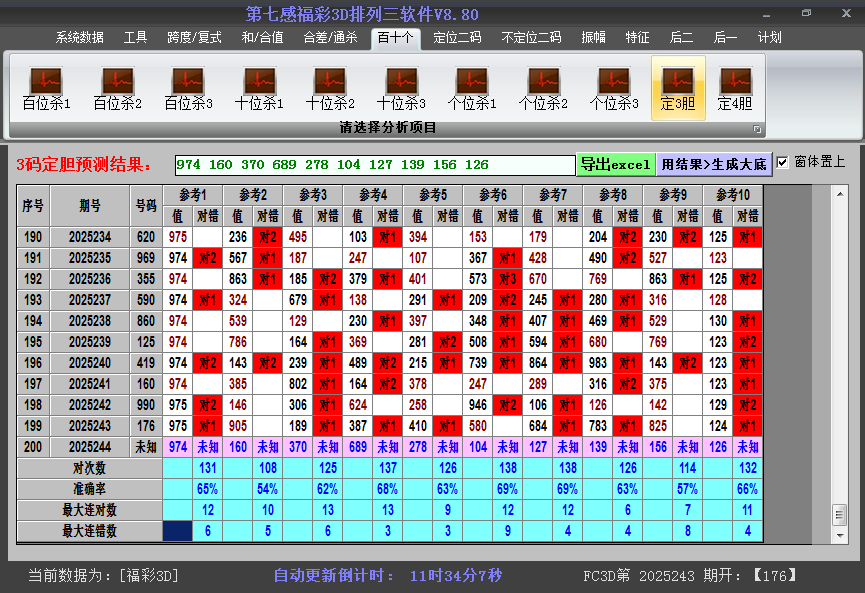865x593 pixels.
Task: Open the 跨度/复式 tab
Action: tap(194, 38)
